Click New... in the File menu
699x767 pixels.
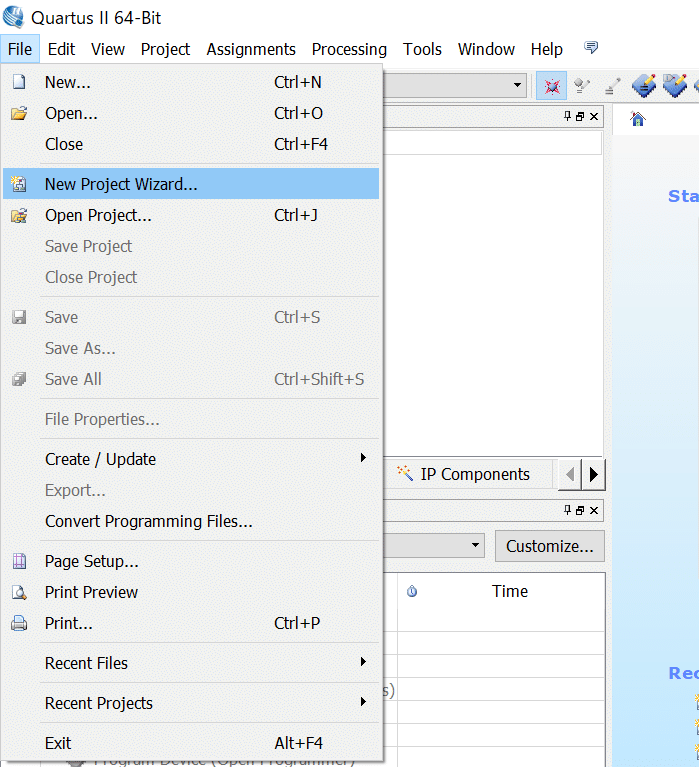[x=191, y=82]
